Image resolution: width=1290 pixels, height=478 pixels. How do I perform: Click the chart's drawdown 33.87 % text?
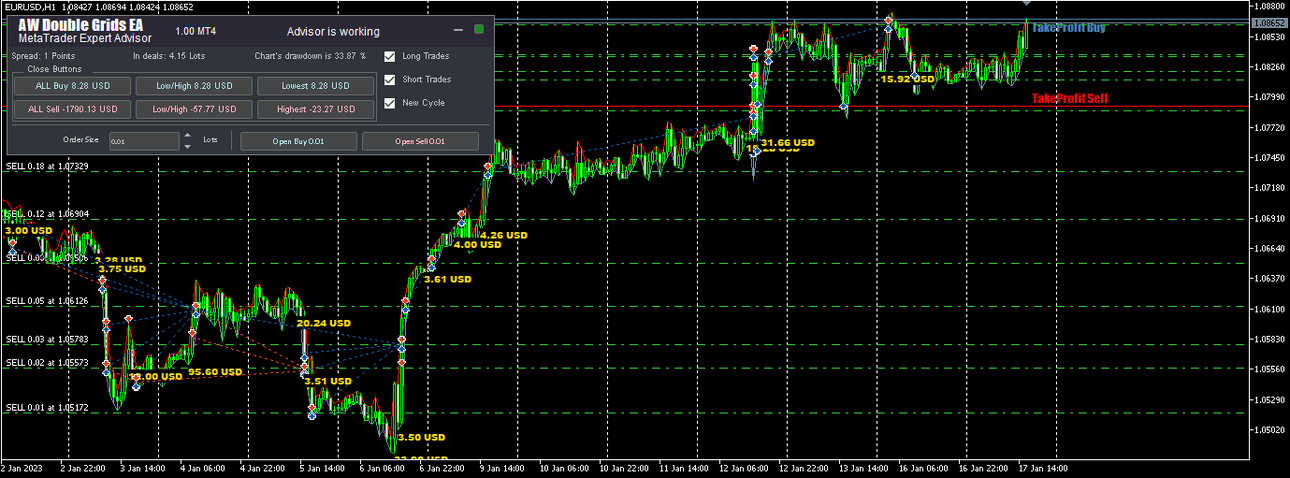click(x=310, y=57)
